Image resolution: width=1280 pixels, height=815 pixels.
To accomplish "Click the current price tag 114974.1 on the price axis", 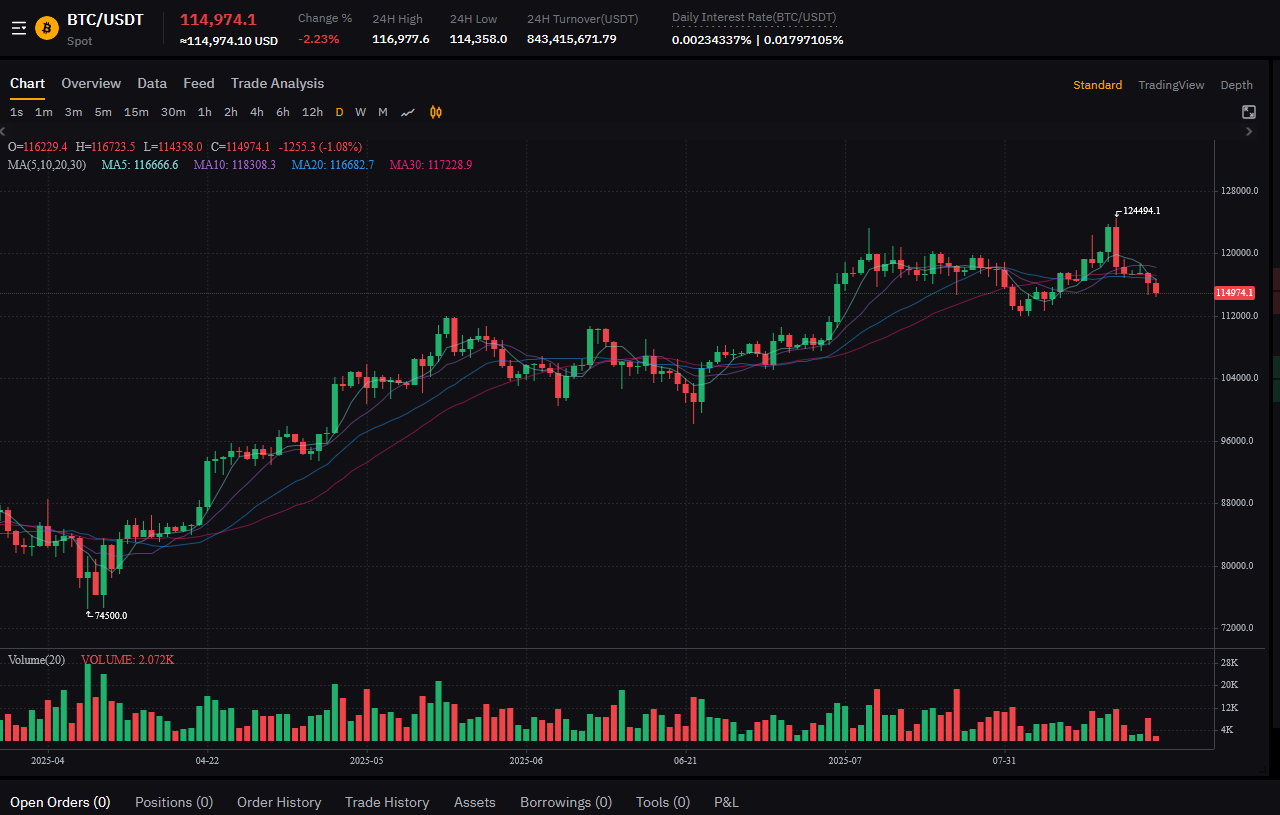I will [1234, 293].
